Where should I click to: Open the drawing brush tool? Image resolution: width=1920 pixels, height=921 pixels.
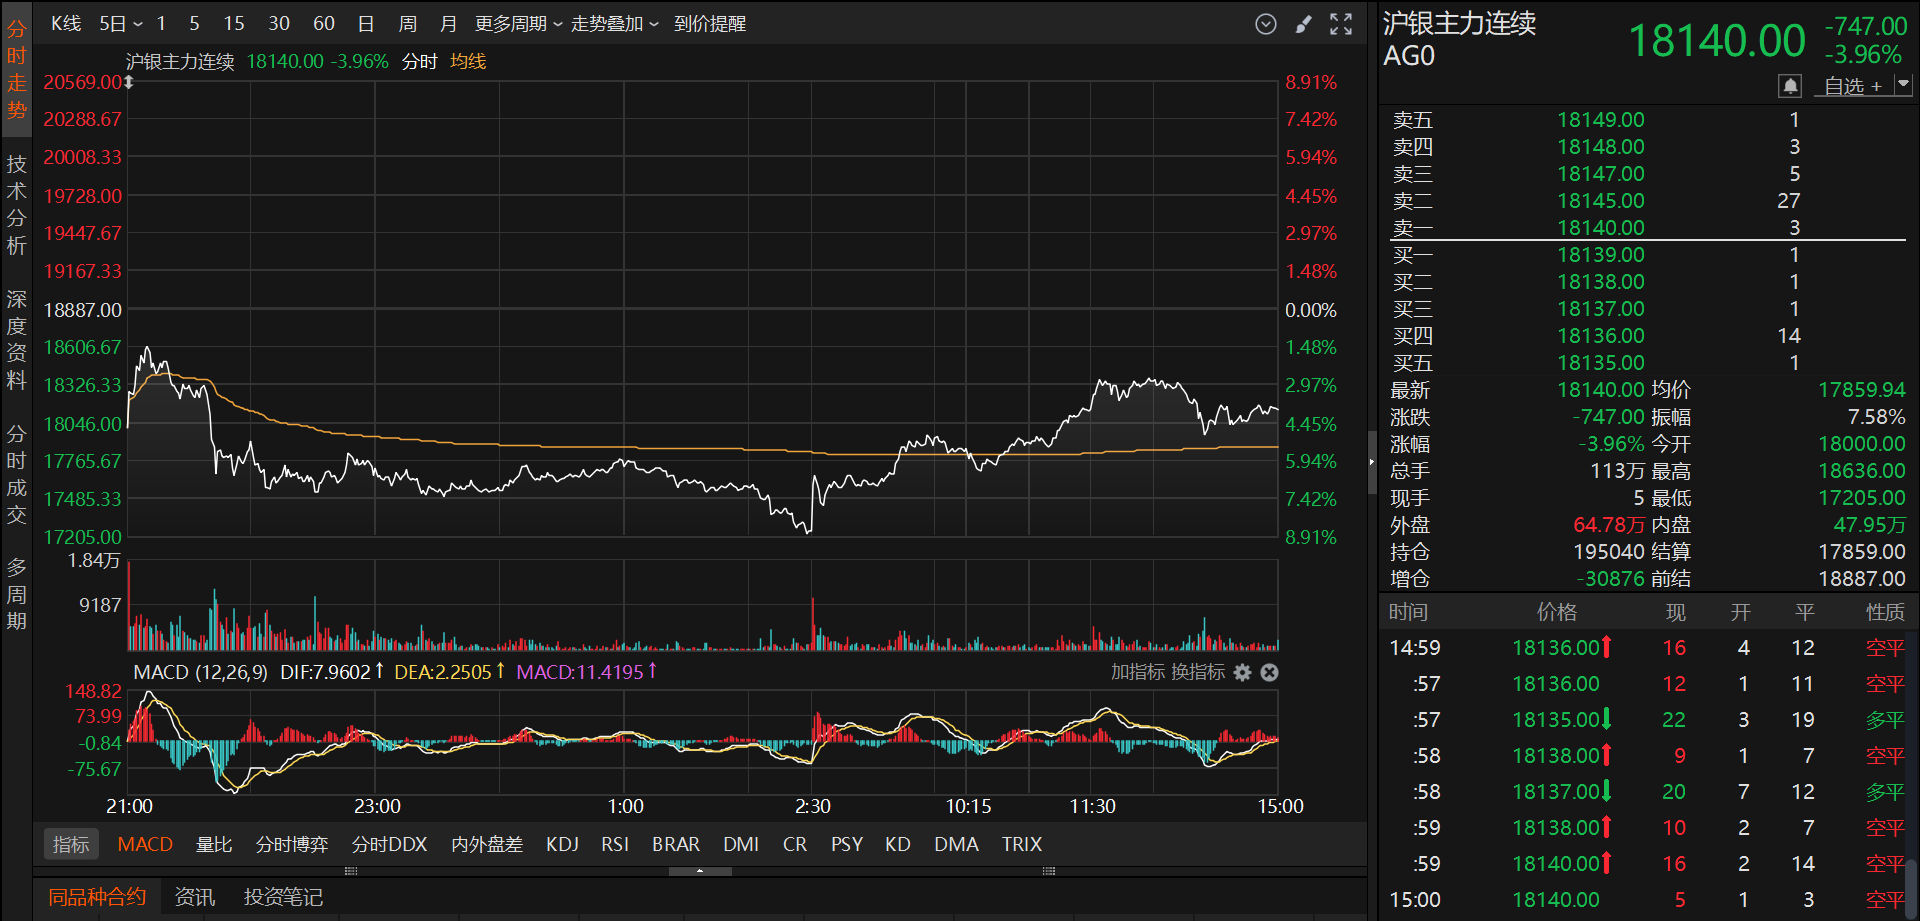coord(1303,24)
